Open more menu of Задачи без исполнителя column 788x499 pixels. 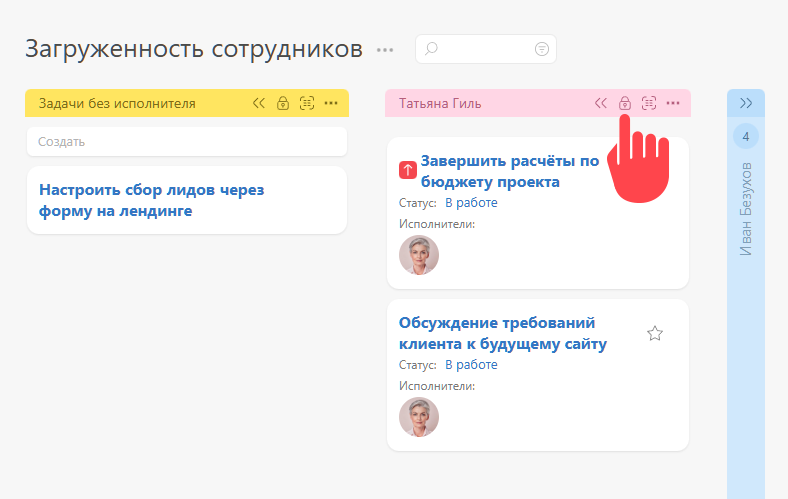point(331,103)
